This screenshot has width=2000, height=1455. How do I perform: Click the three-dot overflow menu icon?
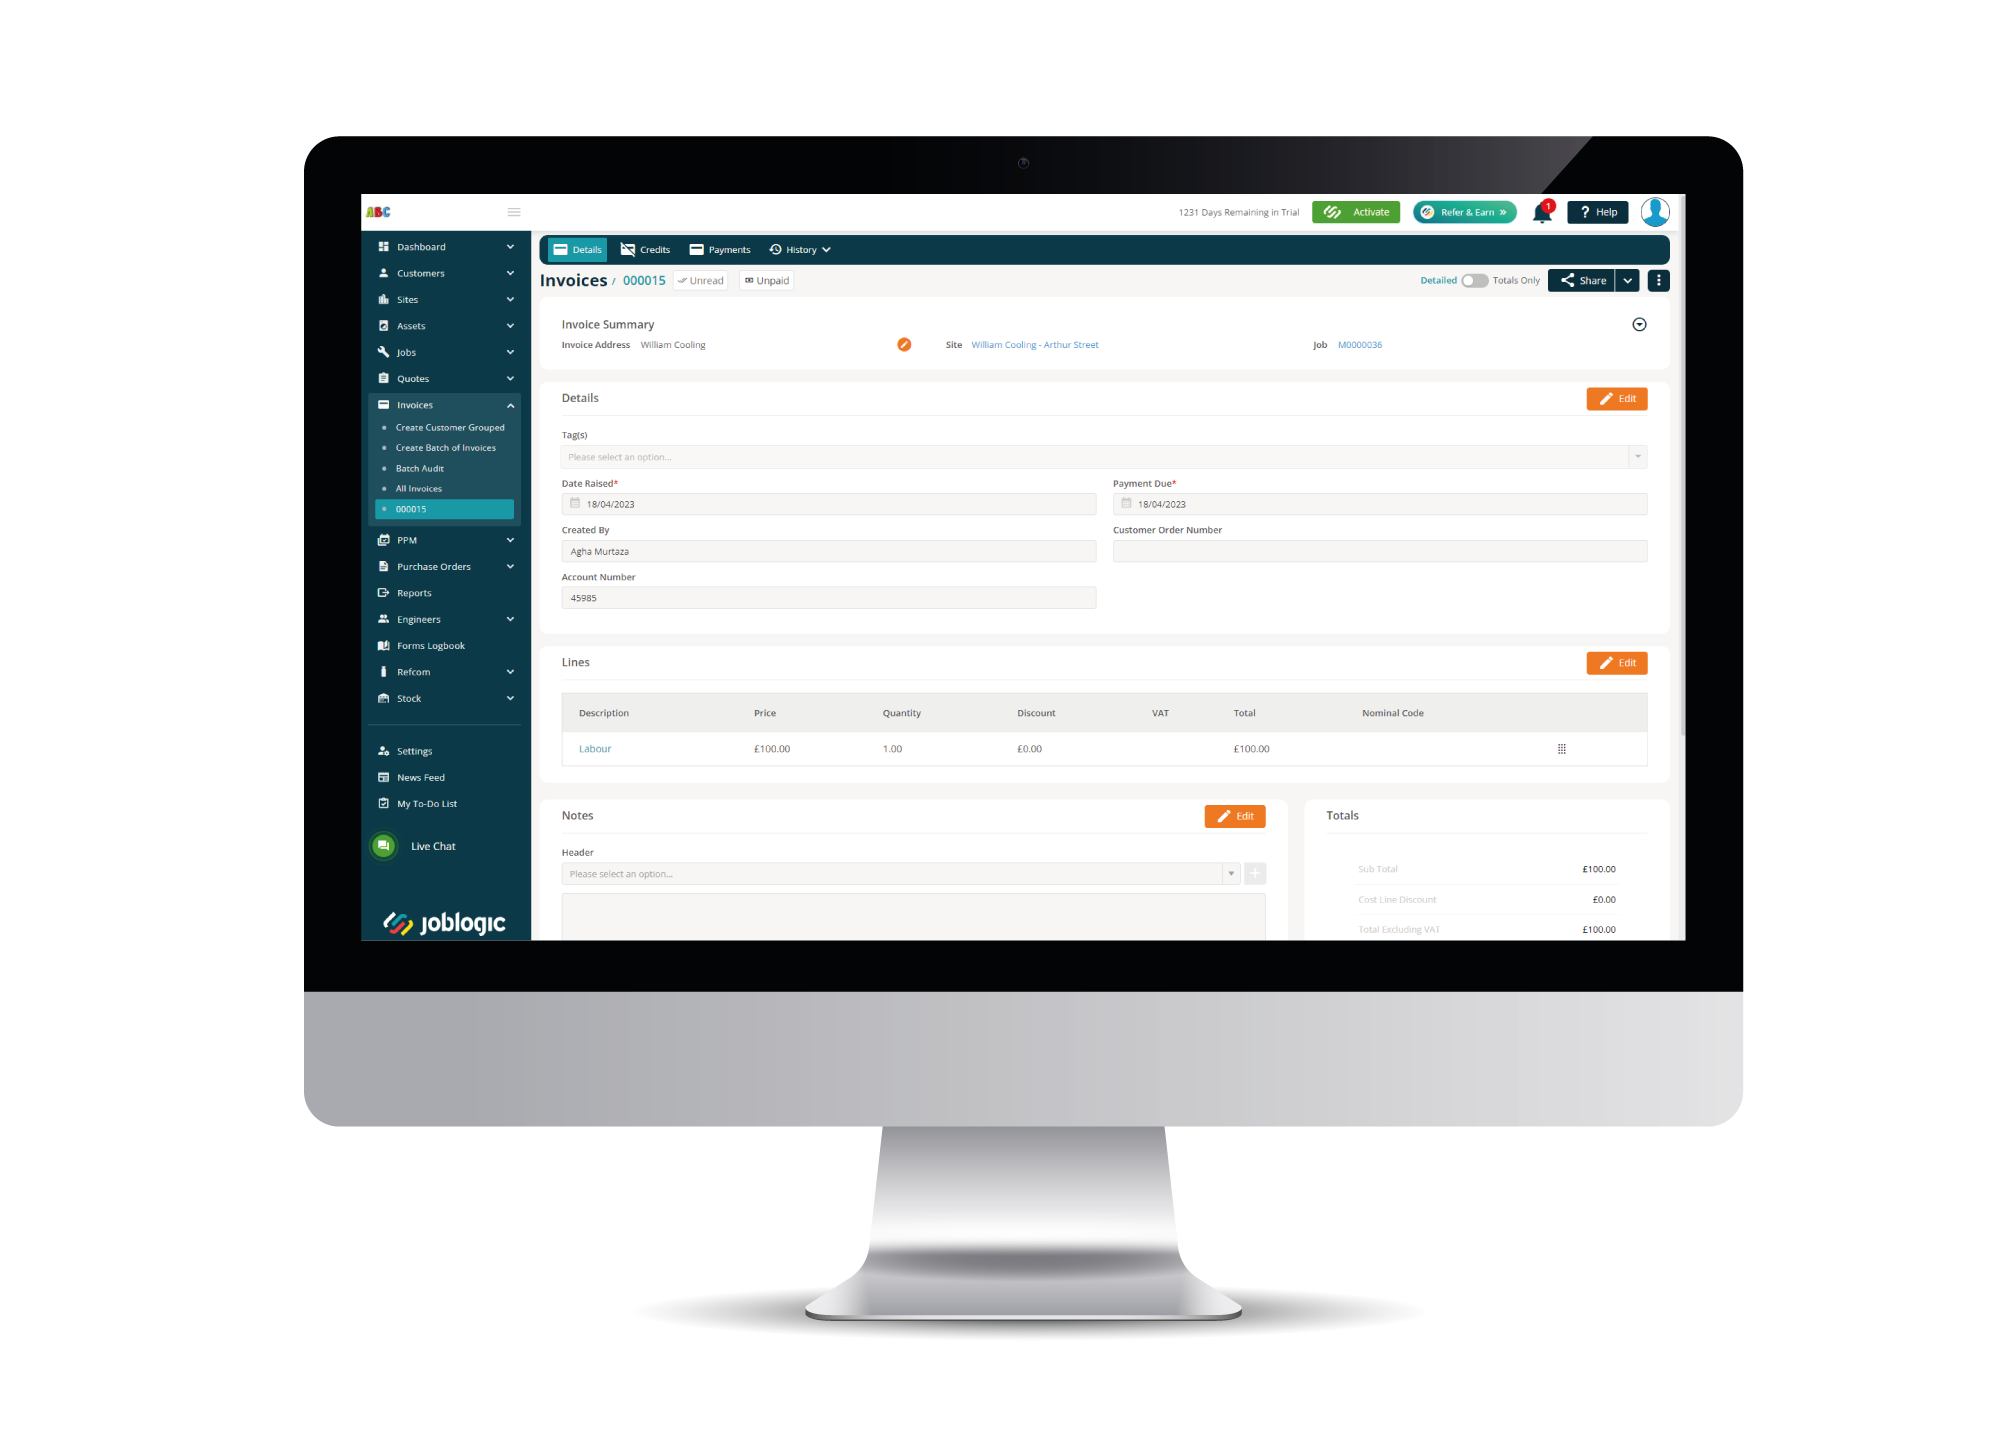pos(1658,281)
